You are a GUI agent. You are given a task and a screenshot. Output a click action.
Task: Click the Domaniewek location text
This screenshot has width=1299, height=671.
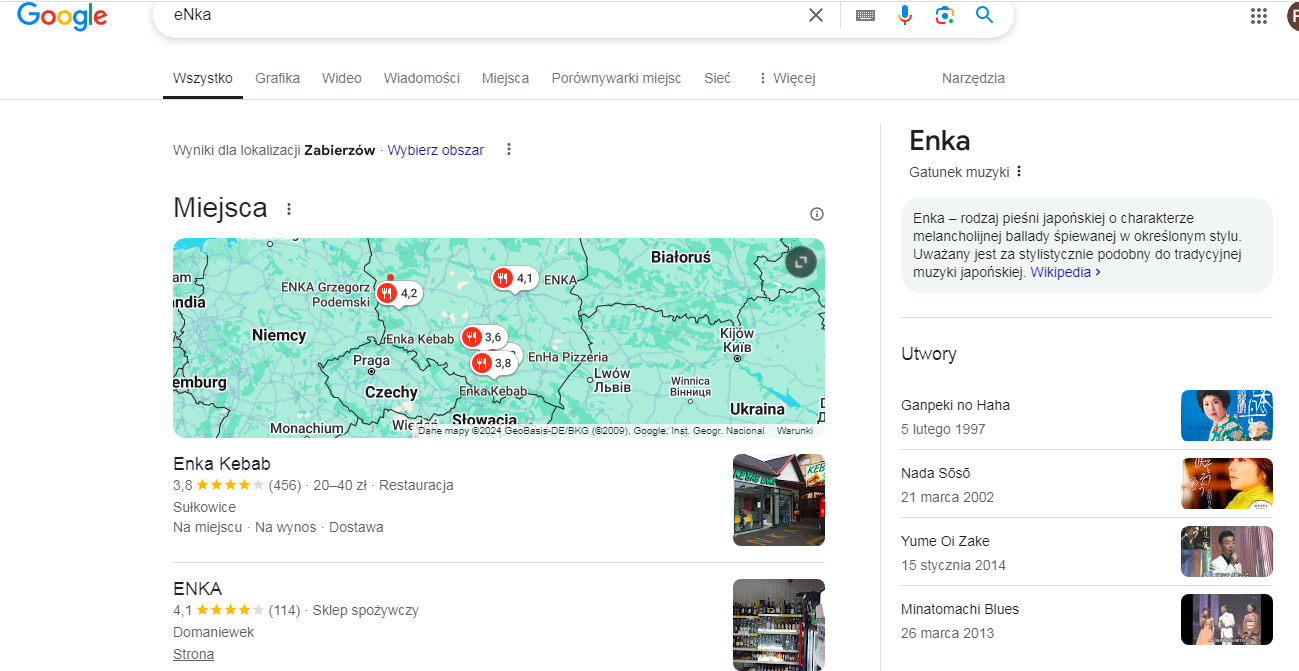click(x=213, y=632)
